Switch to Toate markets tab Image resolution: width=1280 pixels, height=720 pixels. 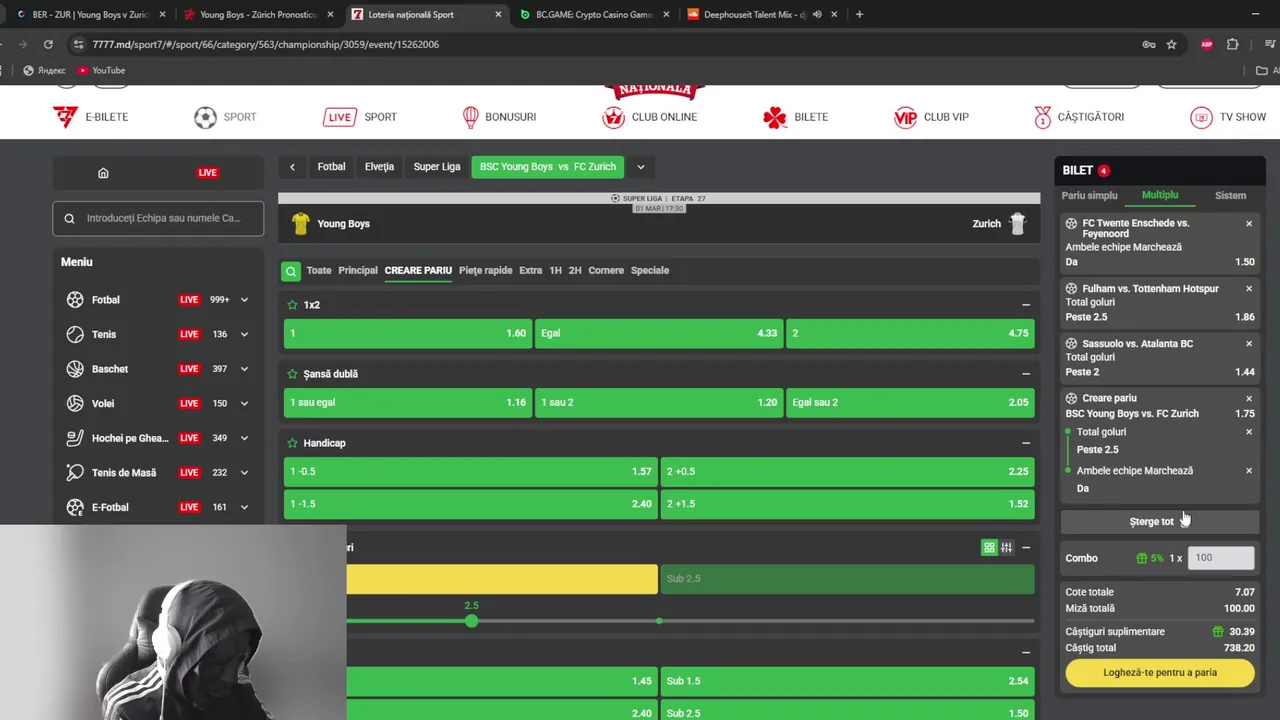(319, 271)
